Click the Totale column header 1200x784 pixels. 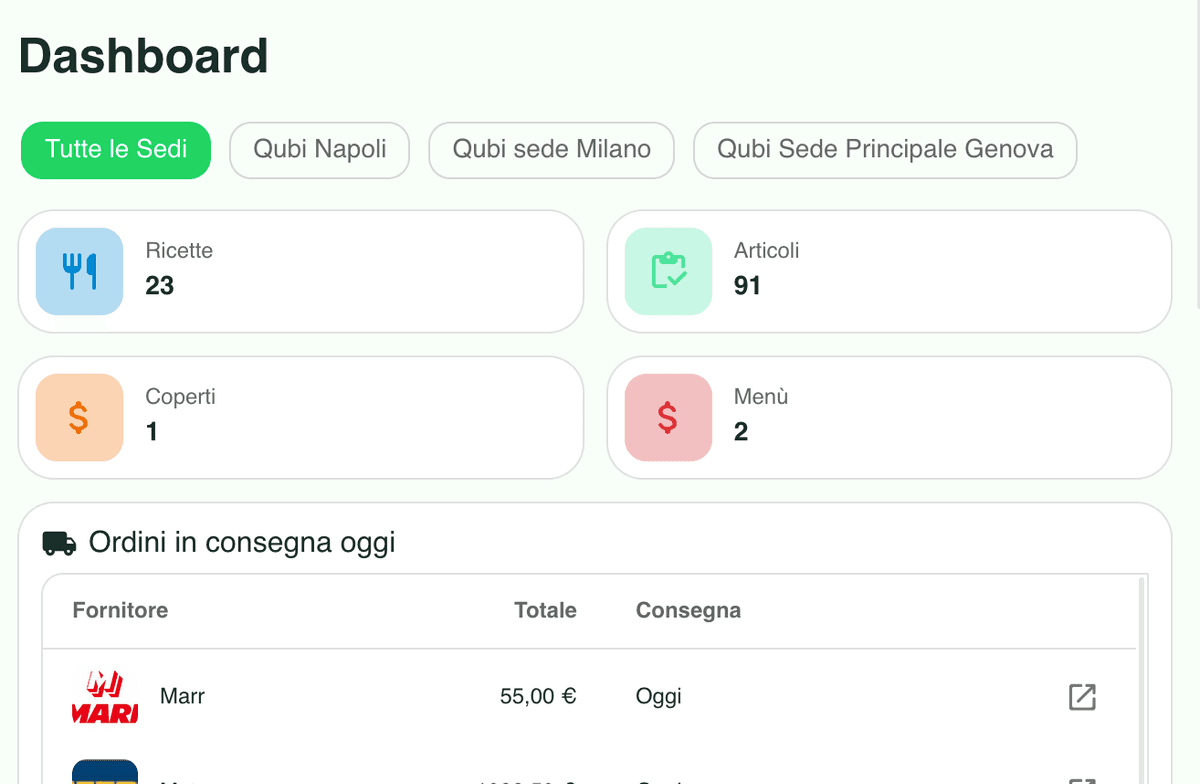(x=545, y=610)
